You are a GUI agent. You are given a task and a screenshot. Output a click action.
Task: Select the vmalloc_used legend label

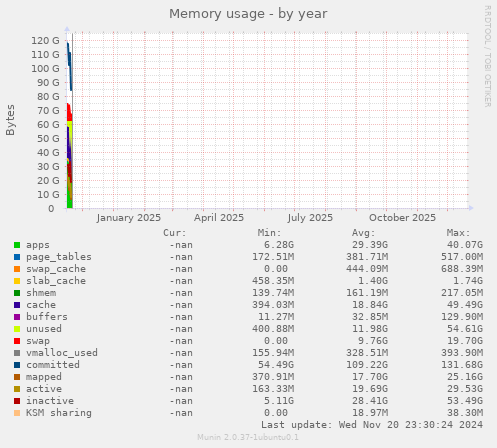point(62,353)
